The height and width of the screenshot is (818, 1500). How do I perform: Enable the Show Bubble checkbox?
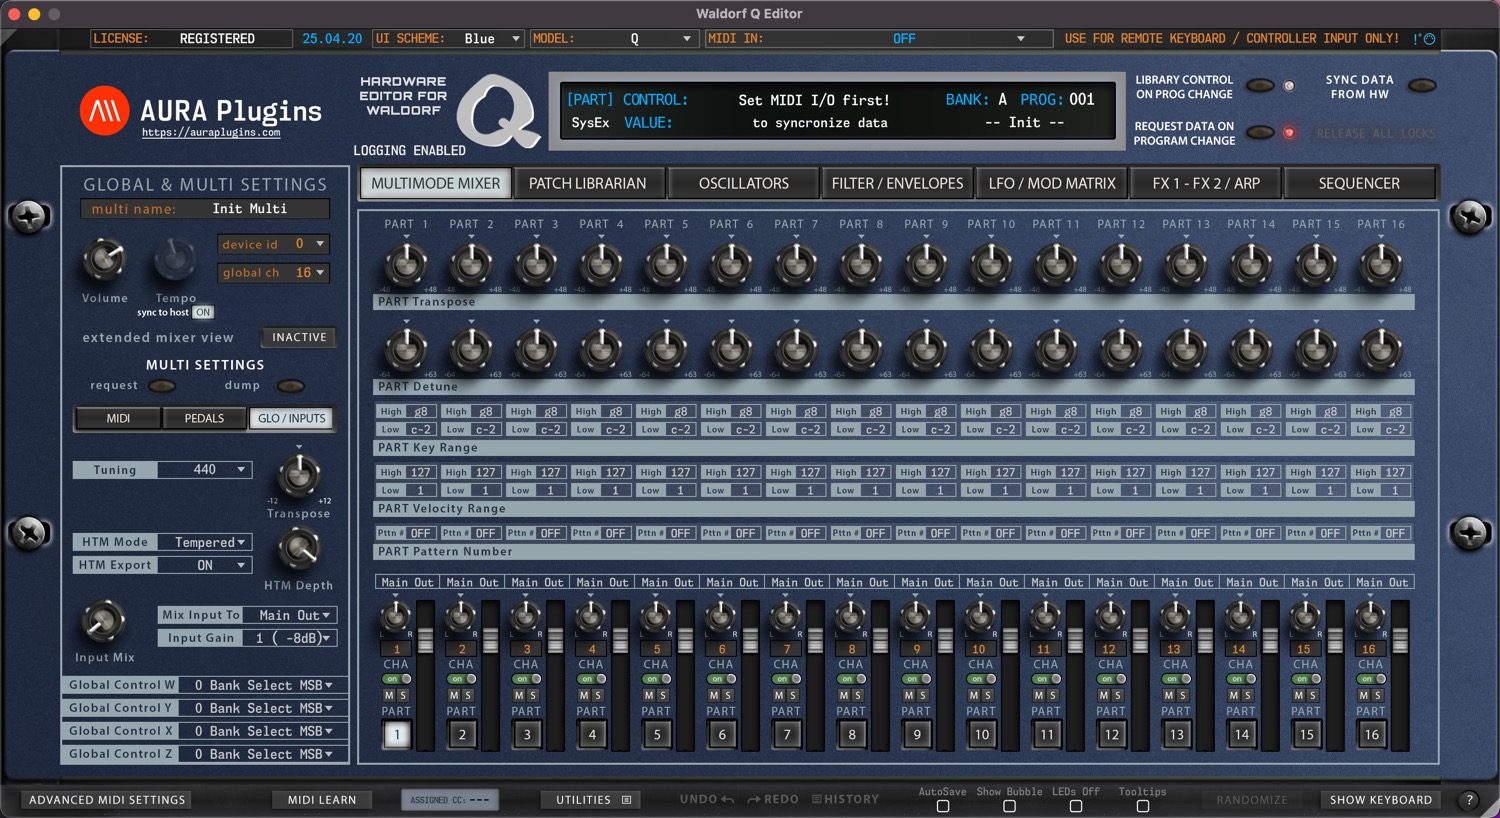coord(1009,806)
